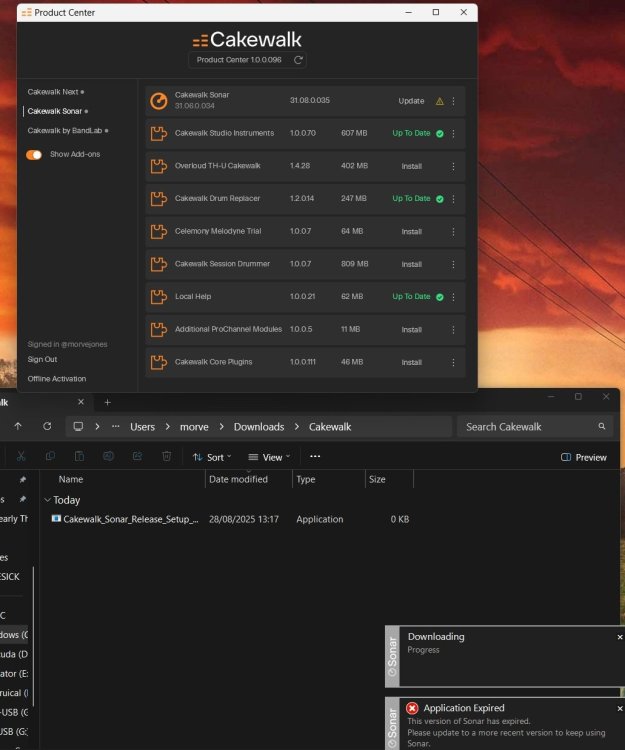Select Cakewalk by BandLab in the sidebar
Screen dimensions: 625x750
tap(67, 131)
